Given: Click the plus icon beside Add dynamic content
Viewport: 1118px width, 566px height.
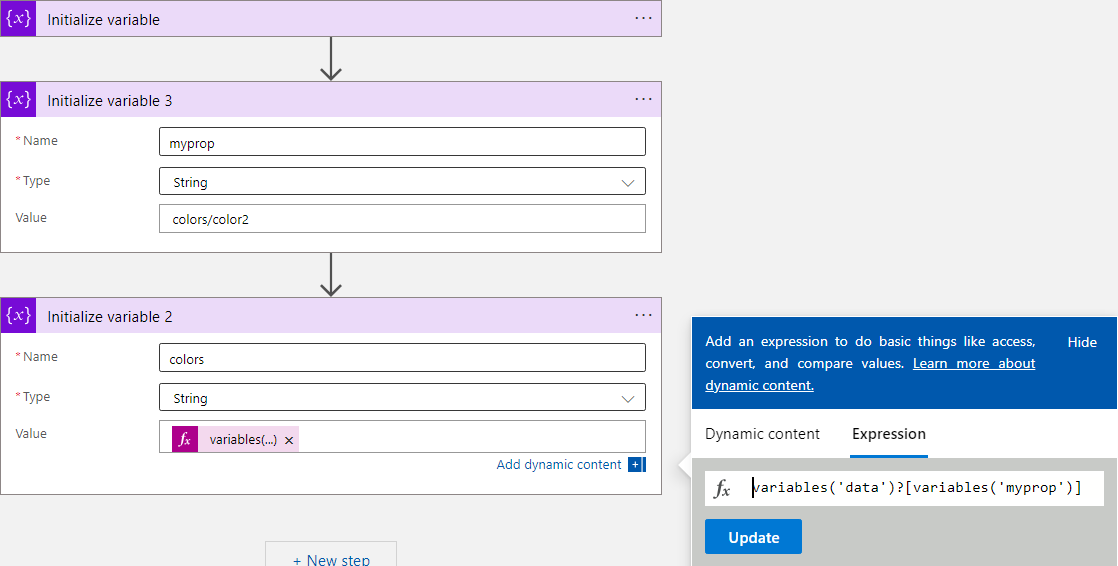Looking at the screenshot, I should coord(636,465).
